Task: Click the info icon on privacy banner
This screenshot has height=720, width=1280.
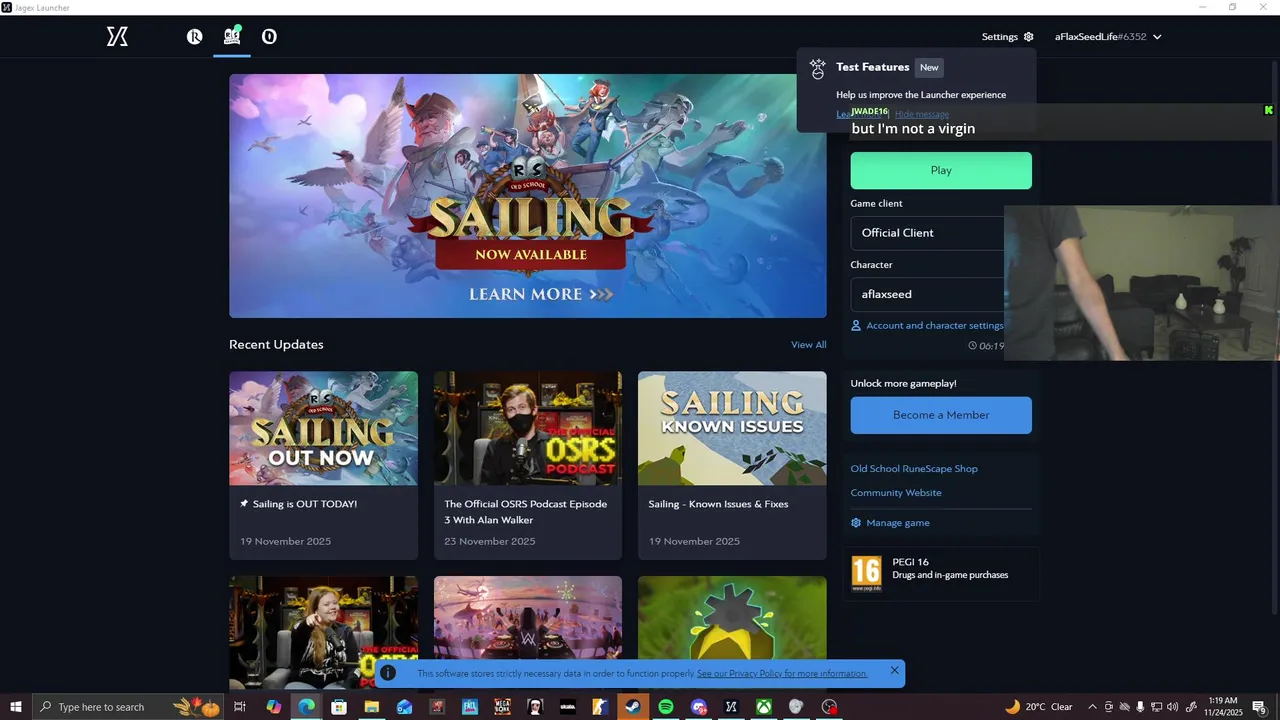Action: 388,673
